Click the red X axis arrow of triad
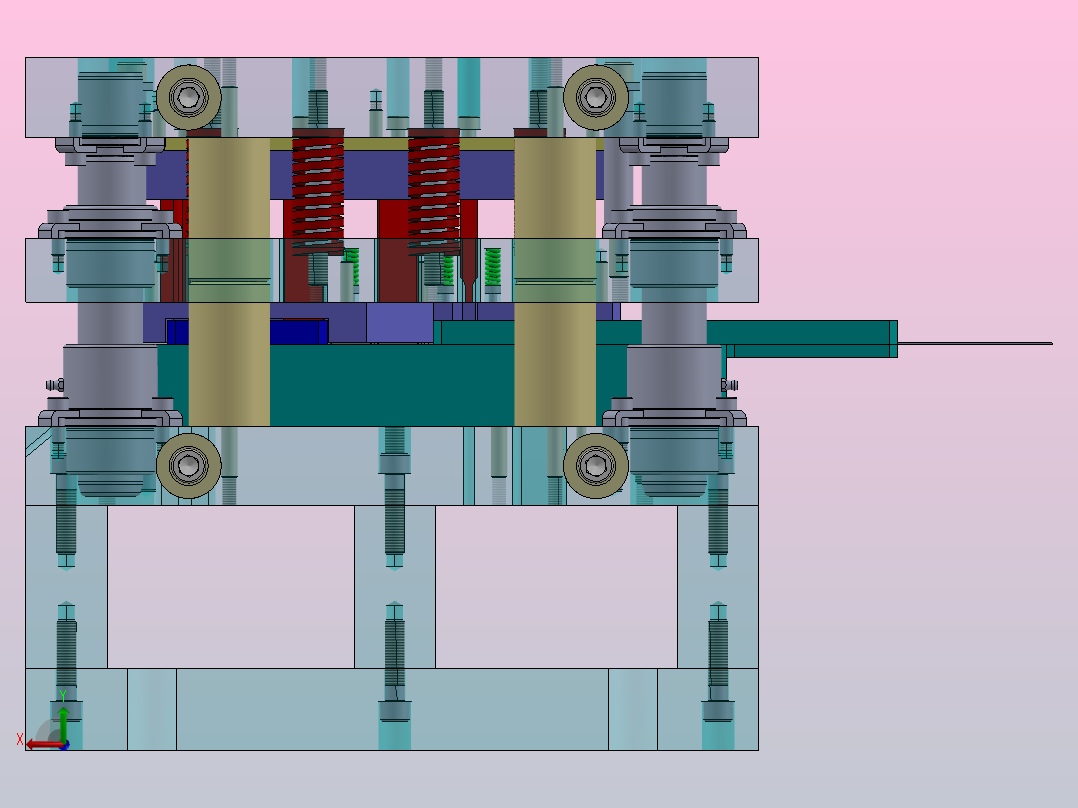 click(44, 745)
